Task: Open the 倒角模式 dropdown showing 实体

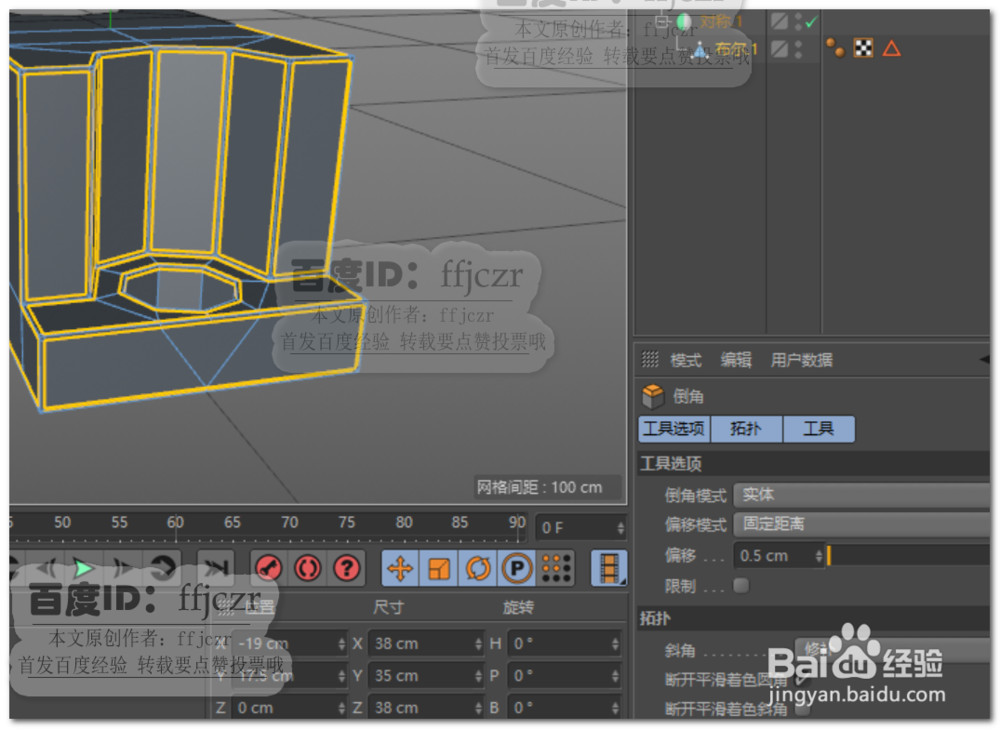Action: pos(862,495)
